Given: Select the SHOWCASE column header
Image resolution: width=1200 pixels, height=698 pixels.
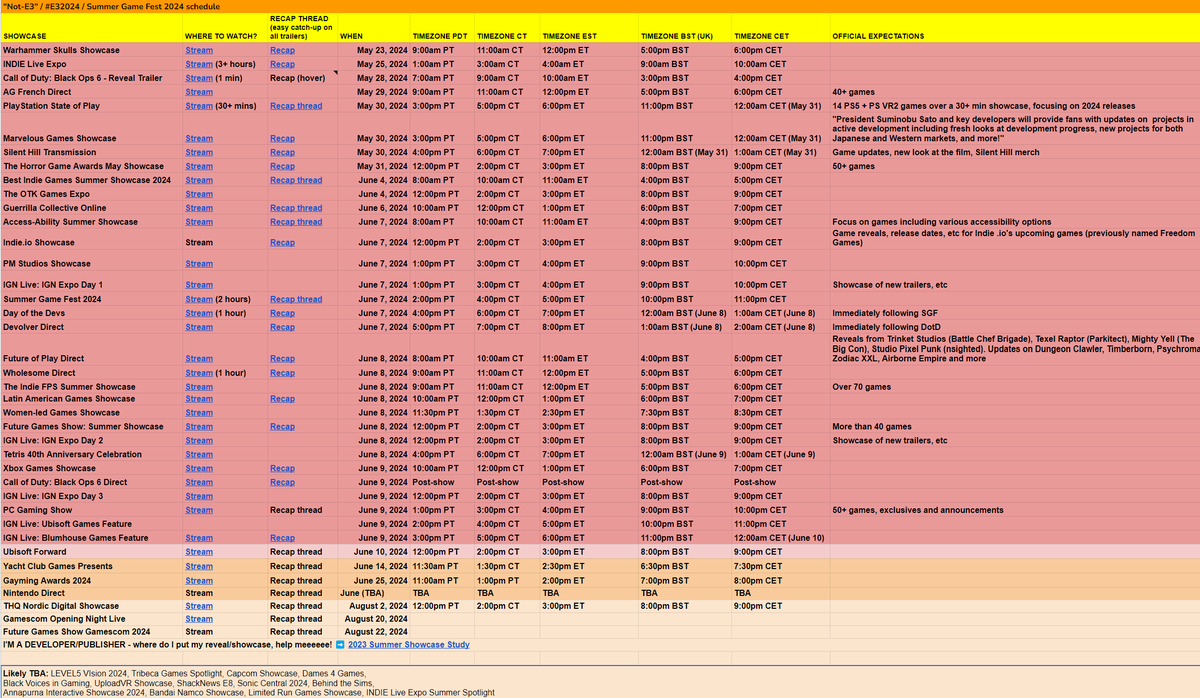Looking at the screenshot, I should point(91,29).
